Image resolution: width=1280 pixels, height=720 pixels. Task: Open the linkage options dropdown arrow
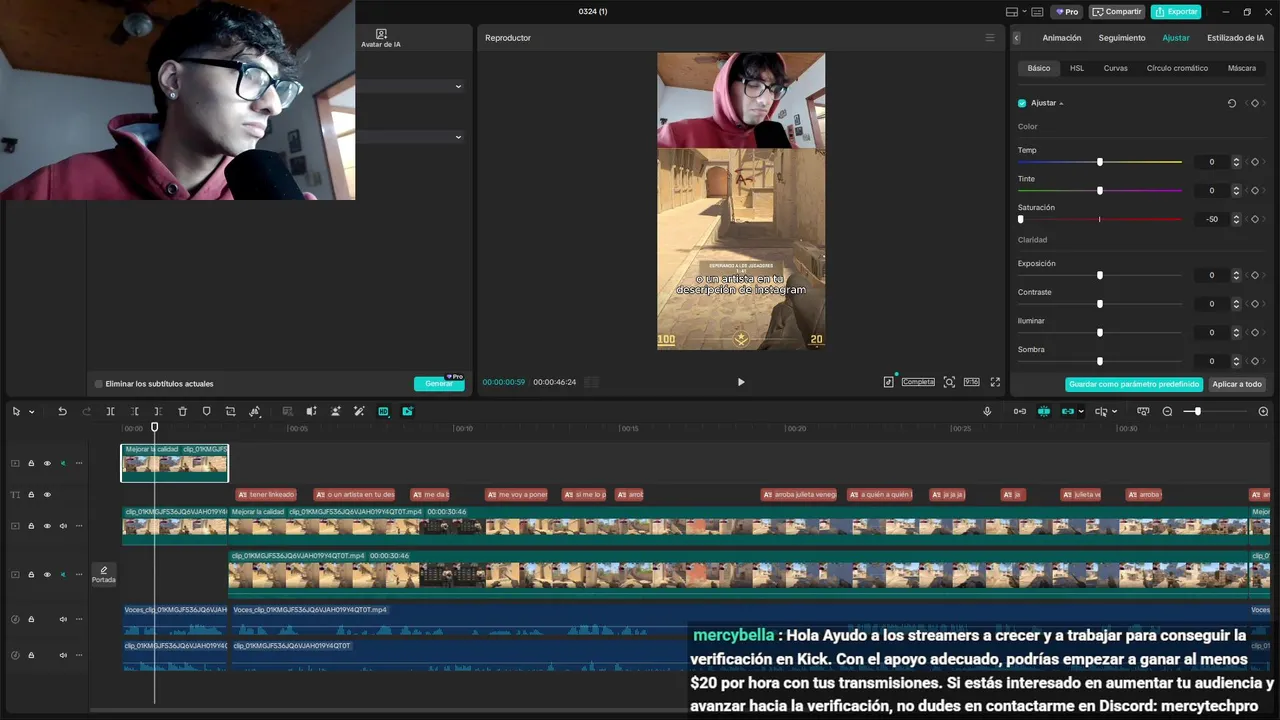[1081, 411]
